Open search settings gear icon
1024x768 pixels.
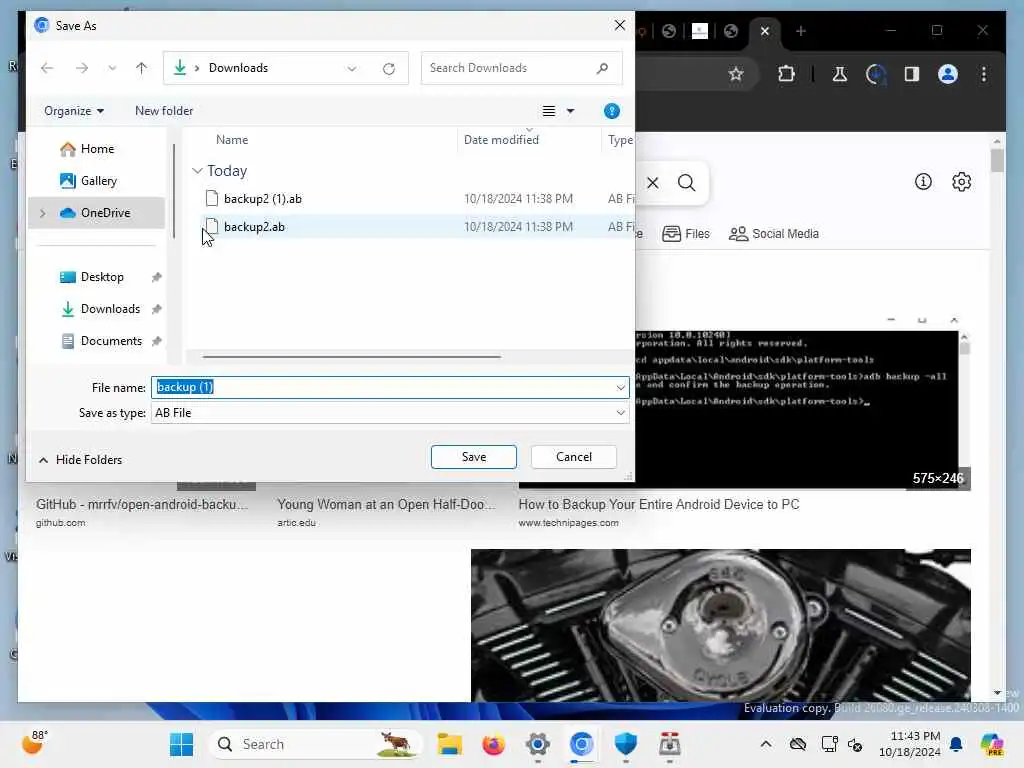point(961,182)
